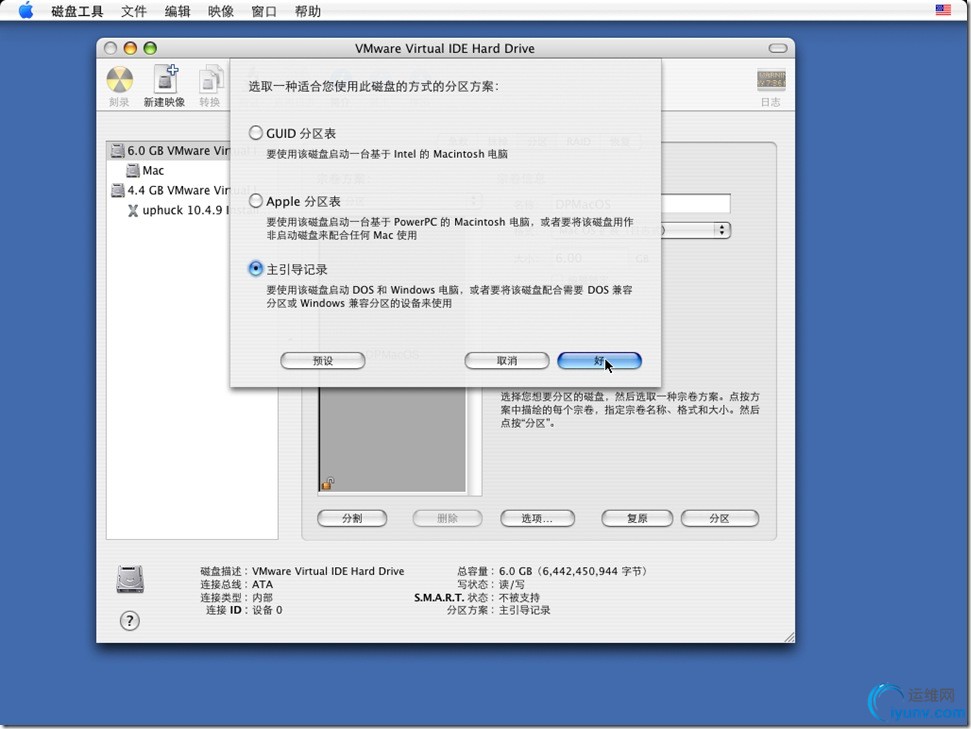Viewport: 971px width, 729px height.
Task: Click the 6.0 GB VMware disk icon
Action: tap(117, 151)
